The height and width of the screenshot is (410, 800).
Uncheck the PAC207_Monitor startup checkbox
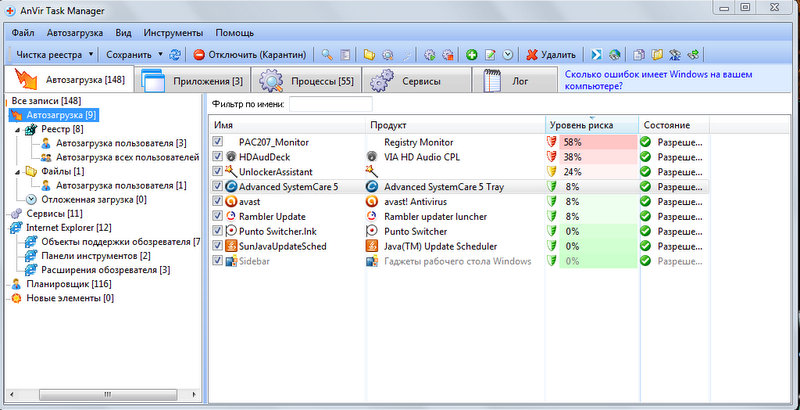pos(218,141)
